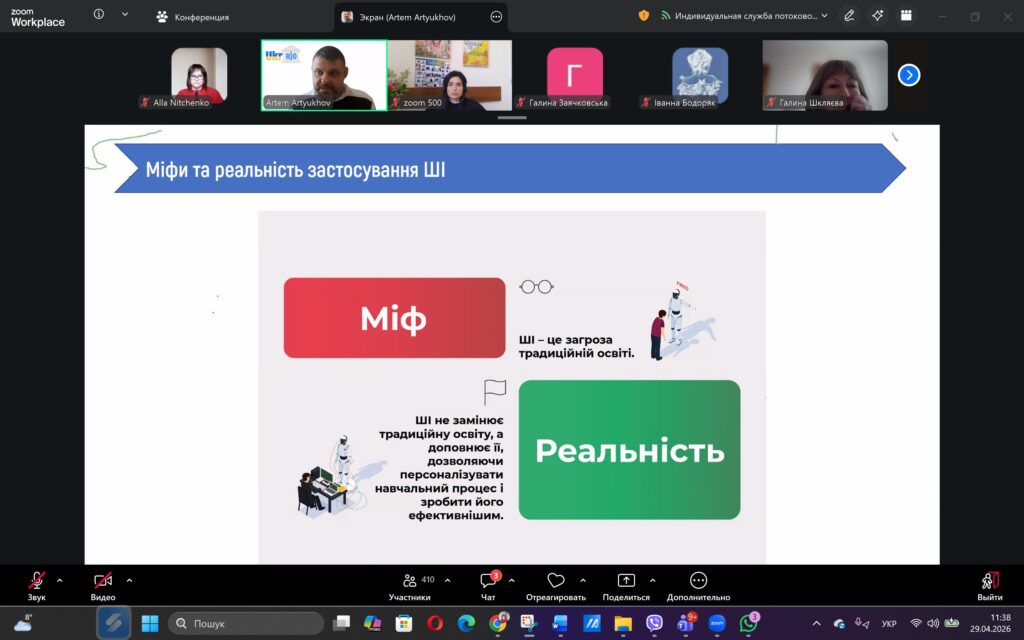Viewport: 1024px width, 640px height.
Task: Open Viber from the Windows taskbar
Action: click(654, 623)
